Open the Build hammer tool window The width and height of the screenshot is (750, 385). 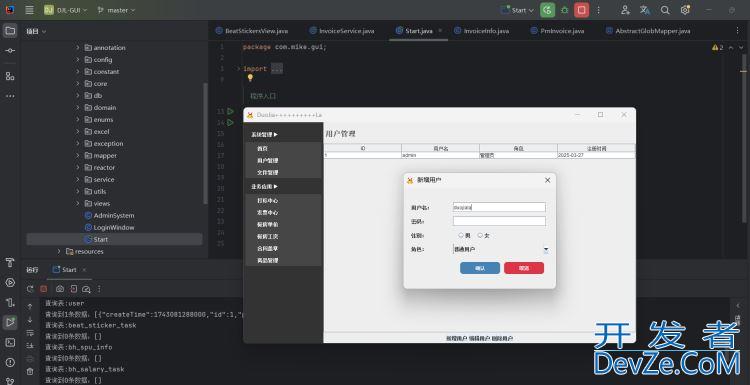pos(10,263)
